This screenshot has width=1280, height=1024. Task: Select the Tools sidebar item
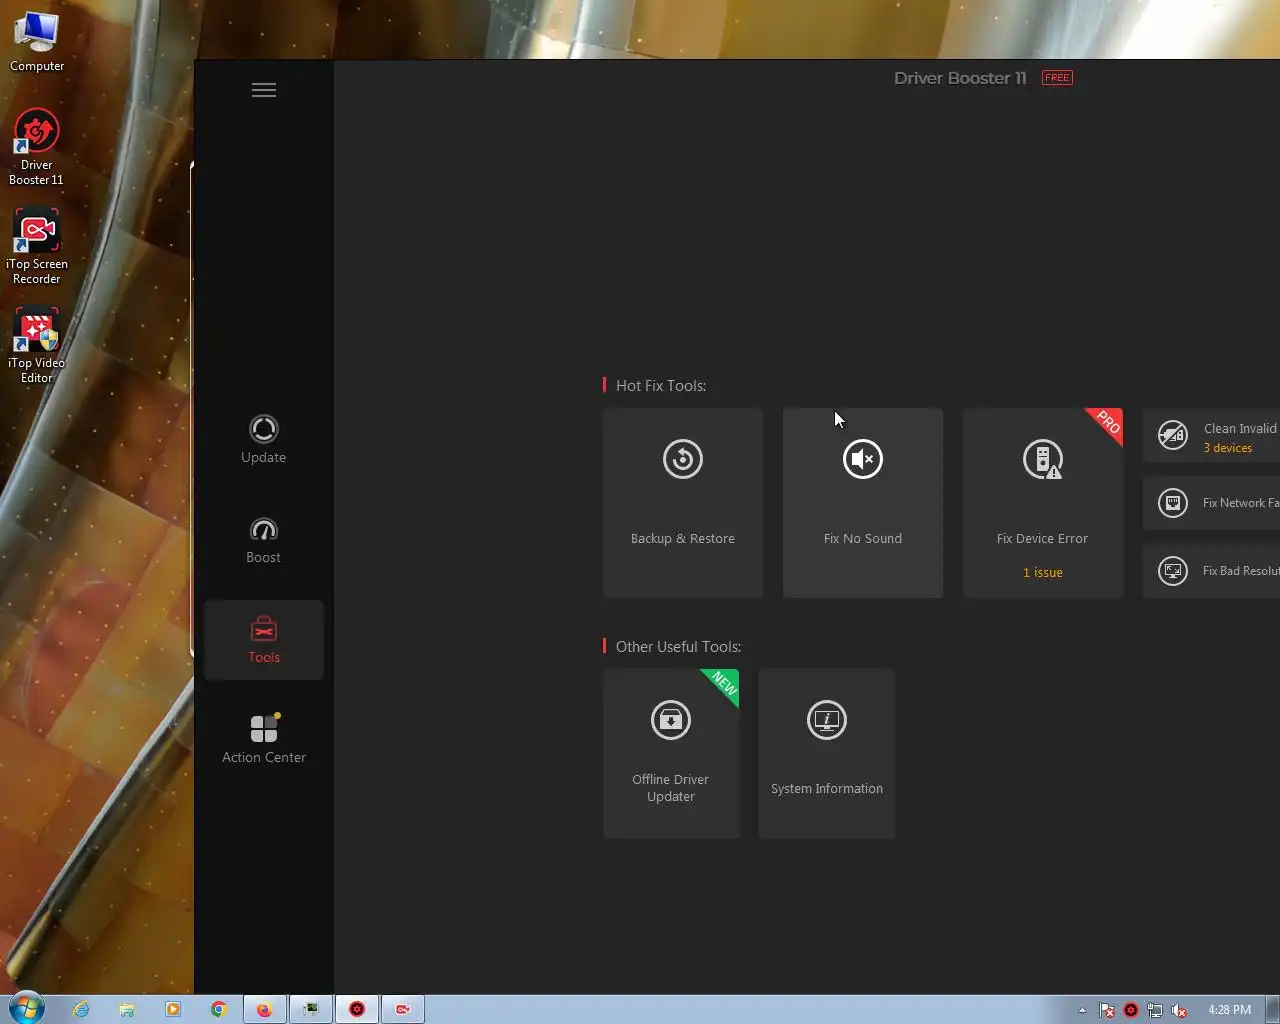coord(264,640)
